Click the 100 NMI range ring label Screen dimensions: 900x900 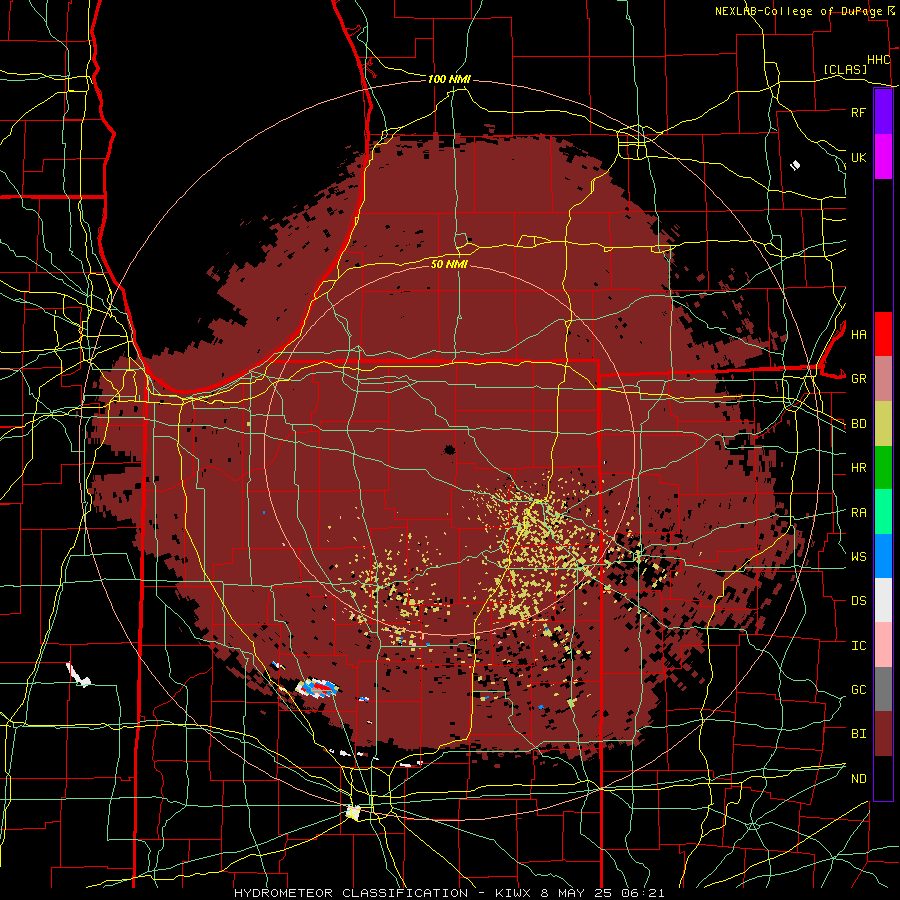[x=449, y=79]
